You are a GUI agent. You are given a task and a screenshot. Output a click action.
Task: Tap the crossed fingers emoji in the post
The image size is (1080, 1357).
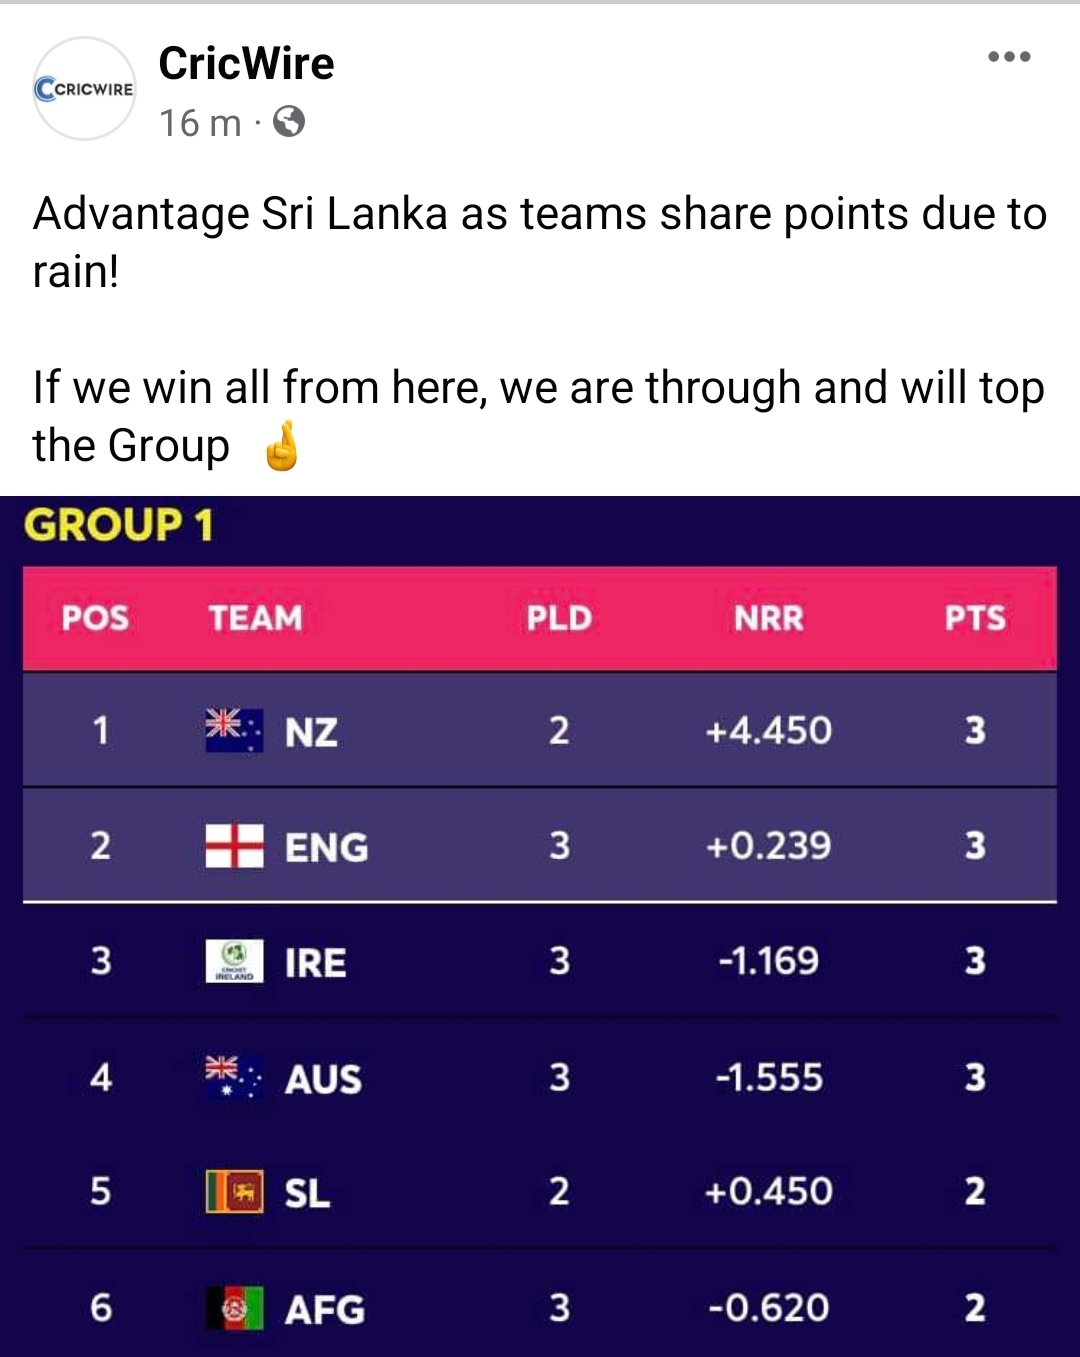282,446
